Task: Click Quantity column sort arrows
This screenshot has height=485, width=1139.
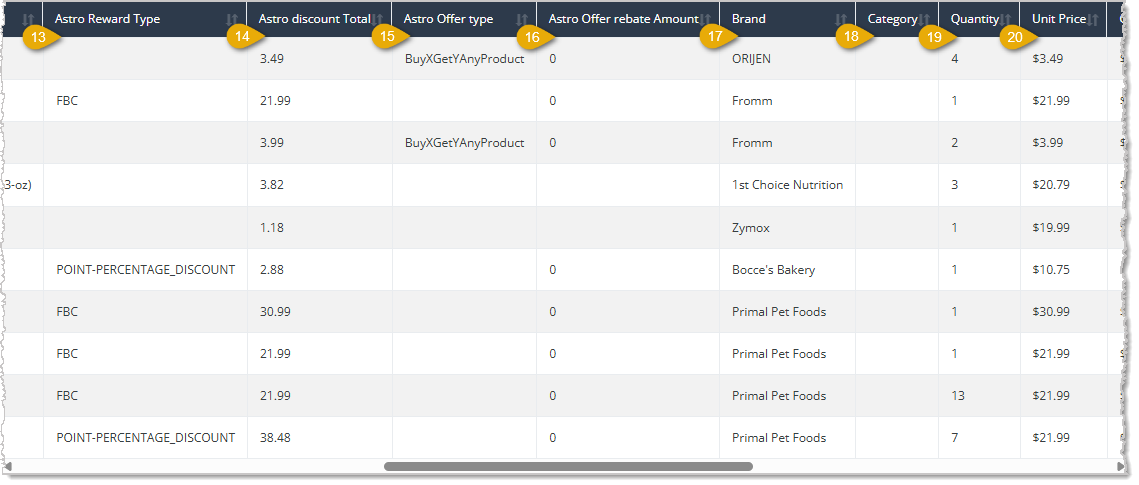Action: pos(1005,20)
